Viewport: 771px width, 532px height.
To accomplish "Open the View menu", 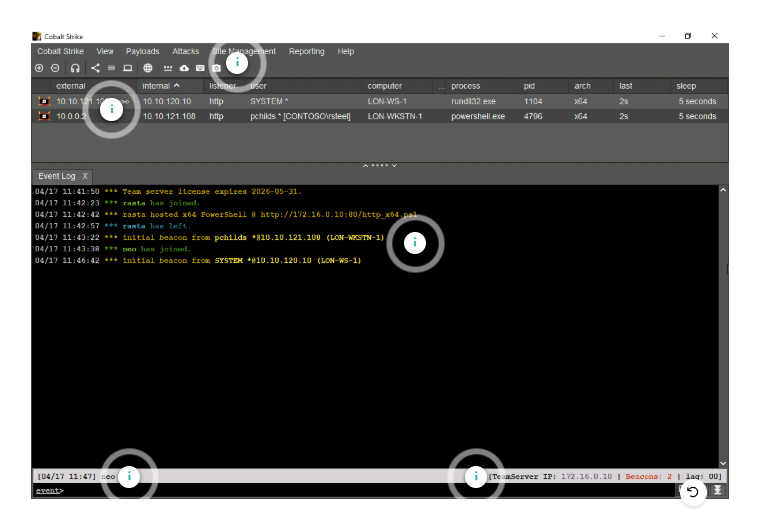I will [105, 52].
